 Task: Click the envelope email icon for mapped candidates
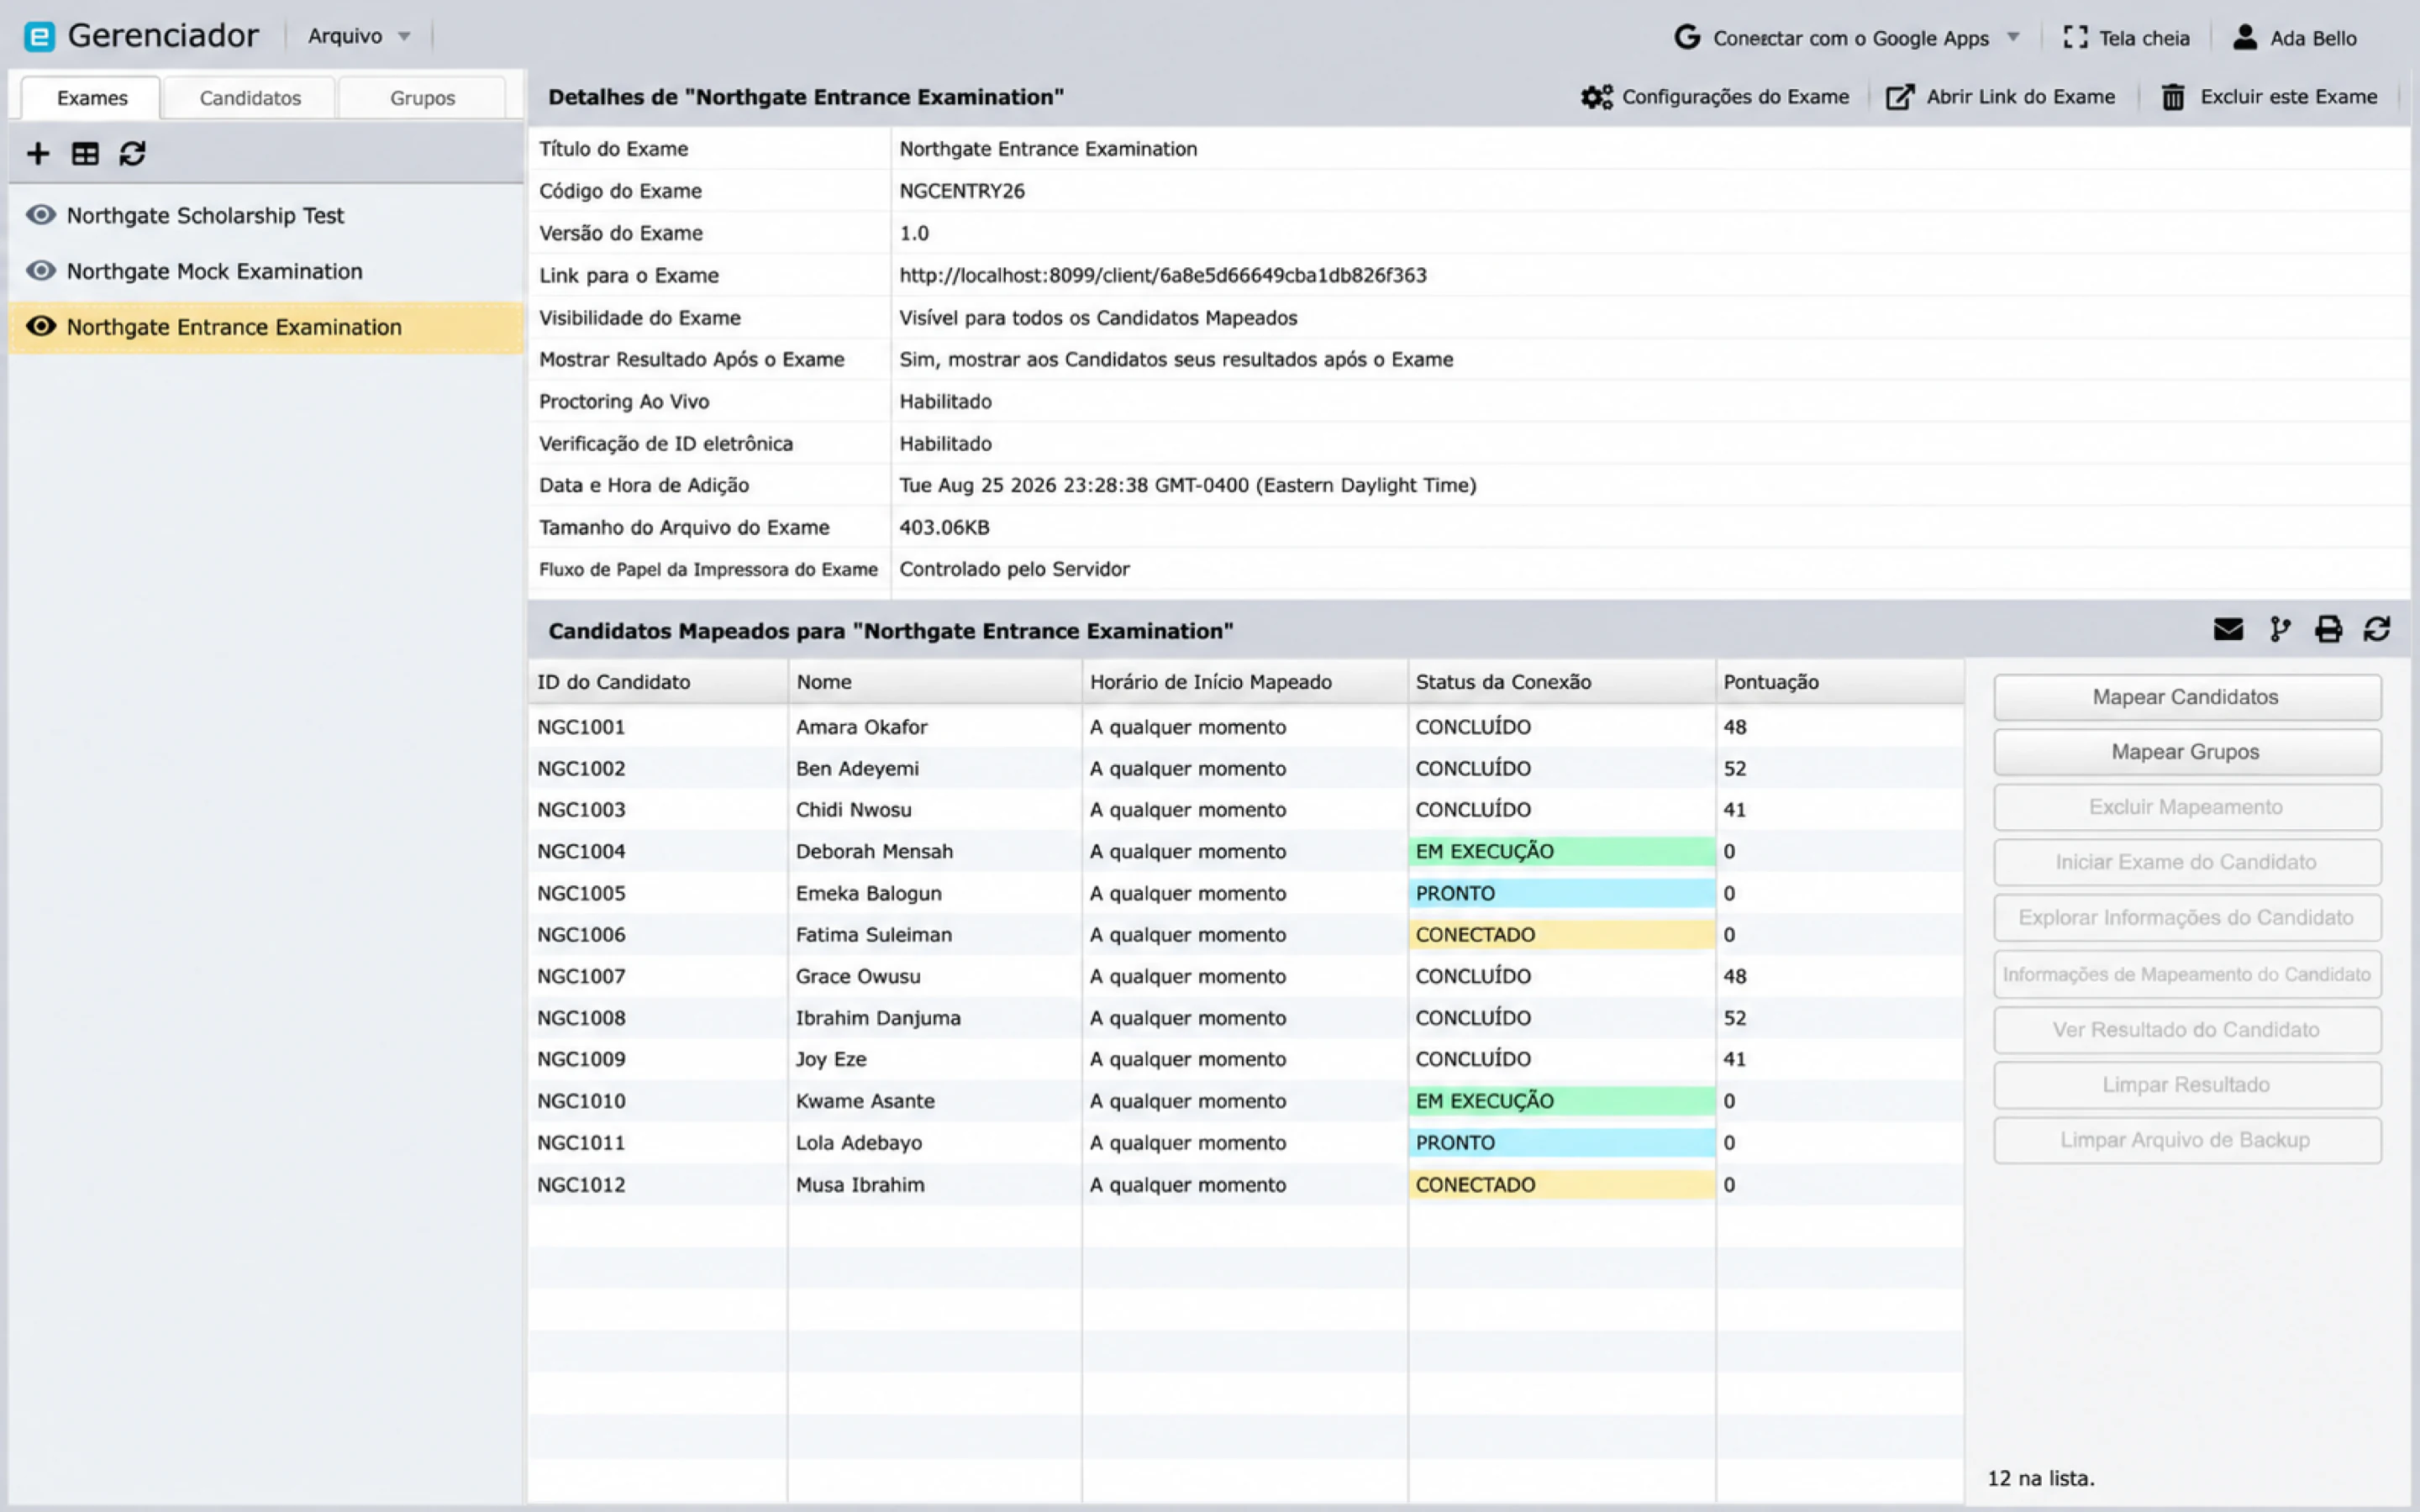[x=2228, y=629]
